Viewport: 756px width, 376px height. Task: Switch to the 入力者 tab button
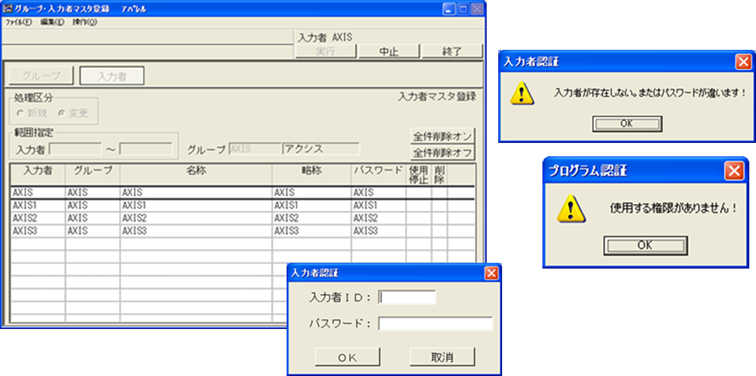point(112,76)
